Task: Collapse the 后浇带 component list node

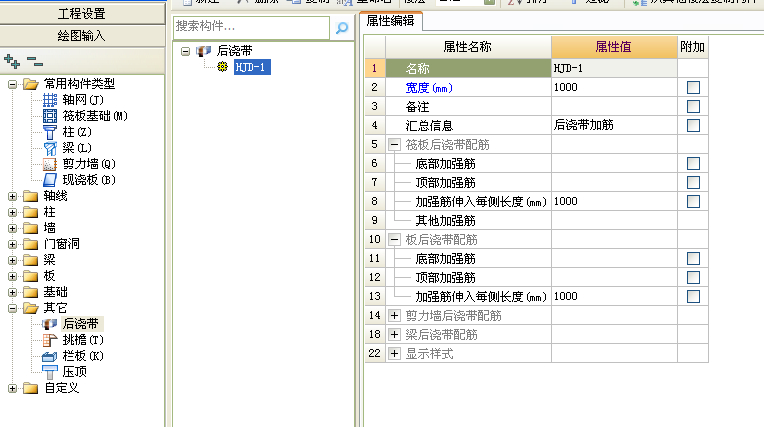Action: point(185,51)
